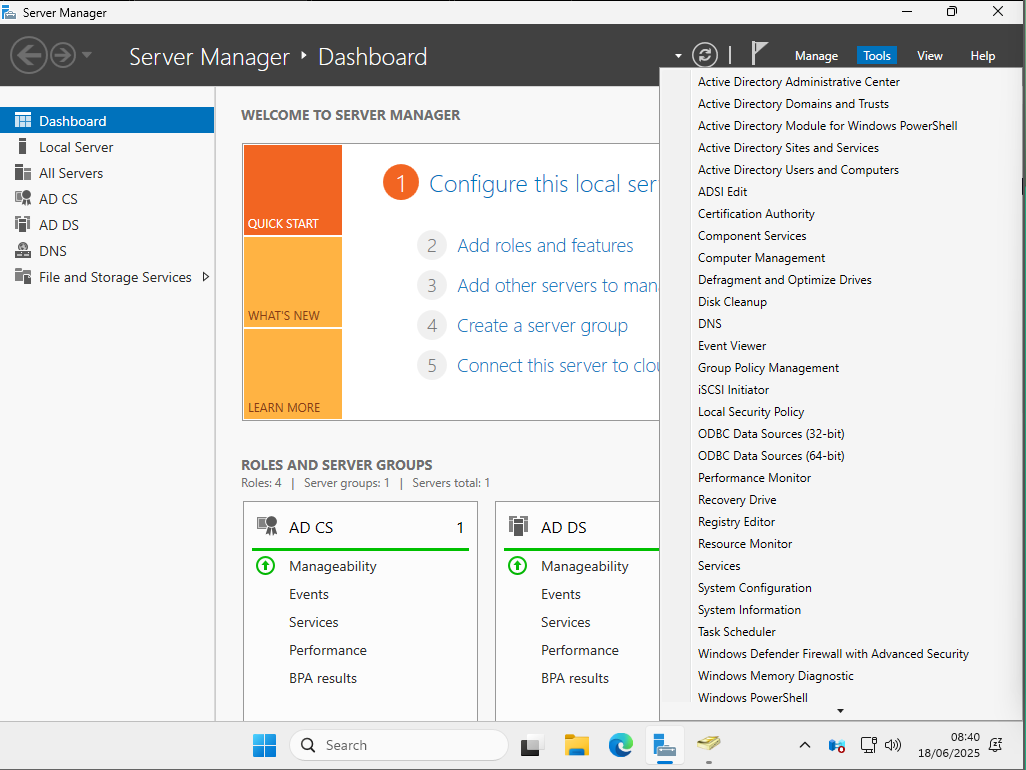Open the volume control in system tray
The width and height of the screenshot is (1026, 770).
pos(893,745)
